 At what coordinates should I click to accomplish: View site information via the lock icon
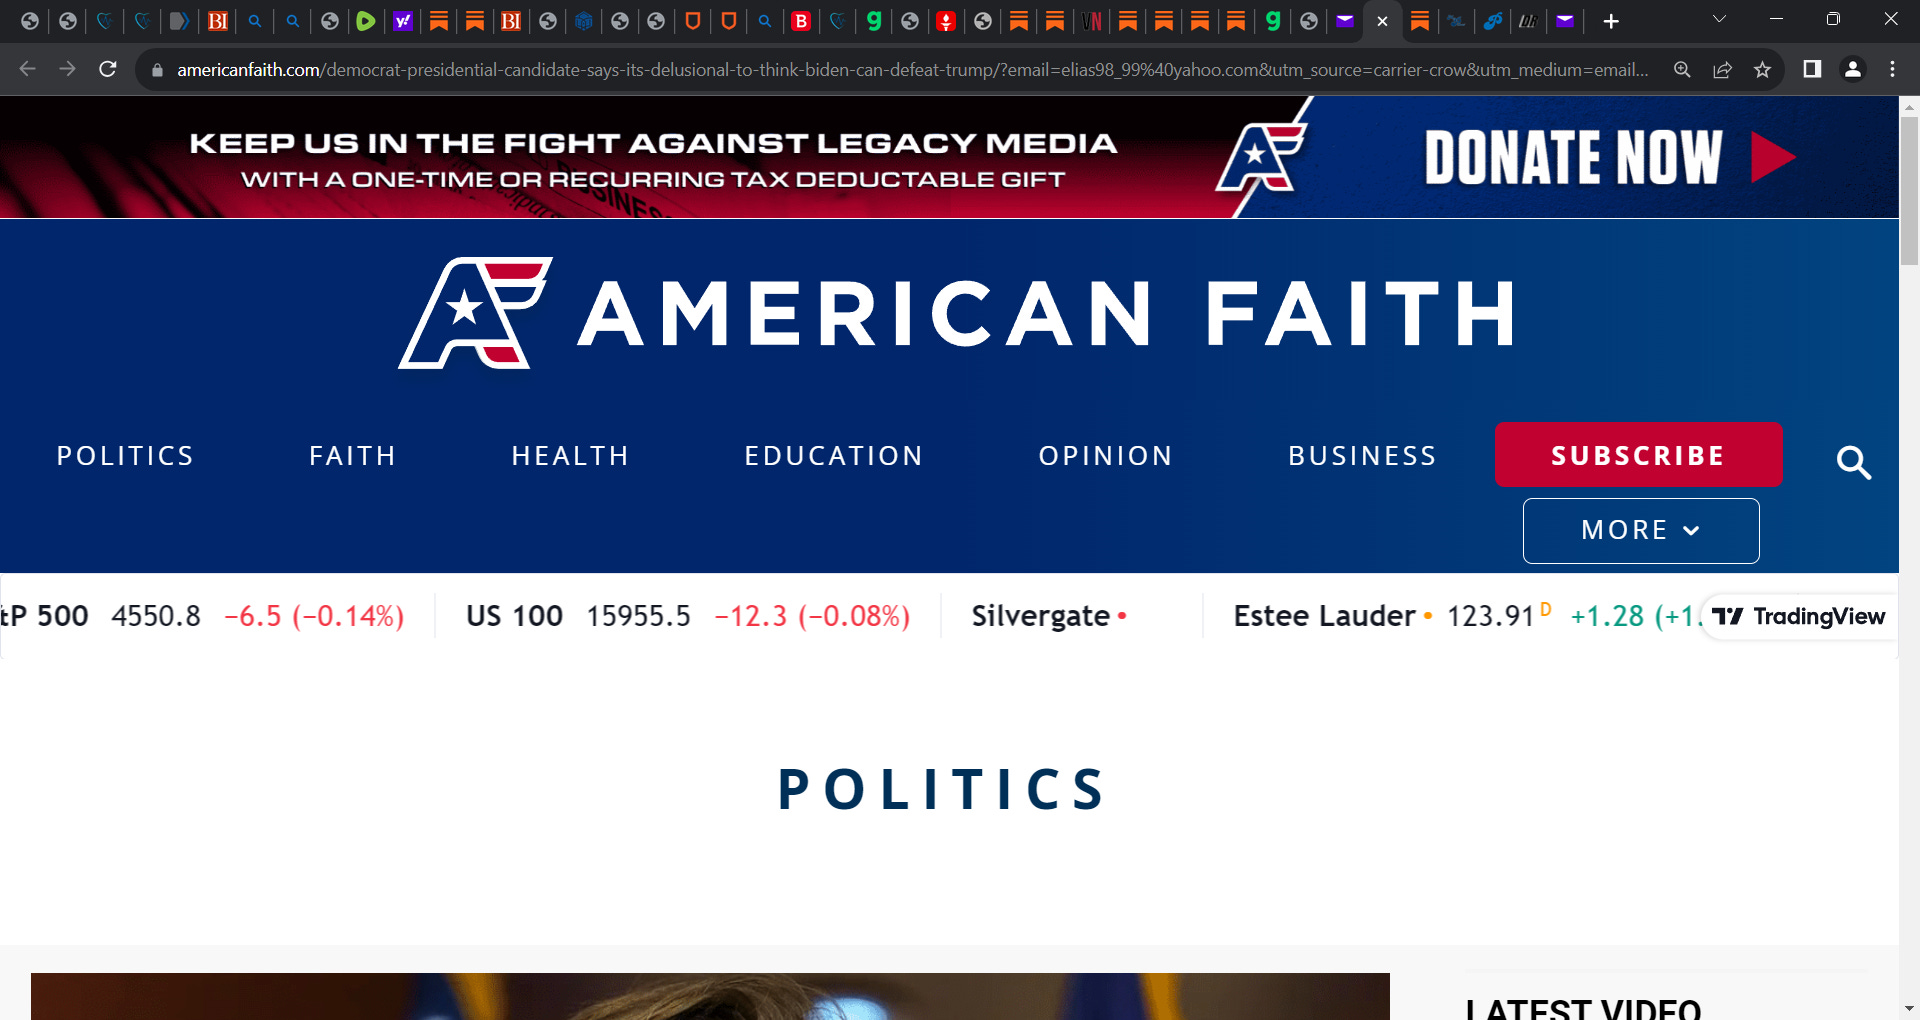coord(157,70)
